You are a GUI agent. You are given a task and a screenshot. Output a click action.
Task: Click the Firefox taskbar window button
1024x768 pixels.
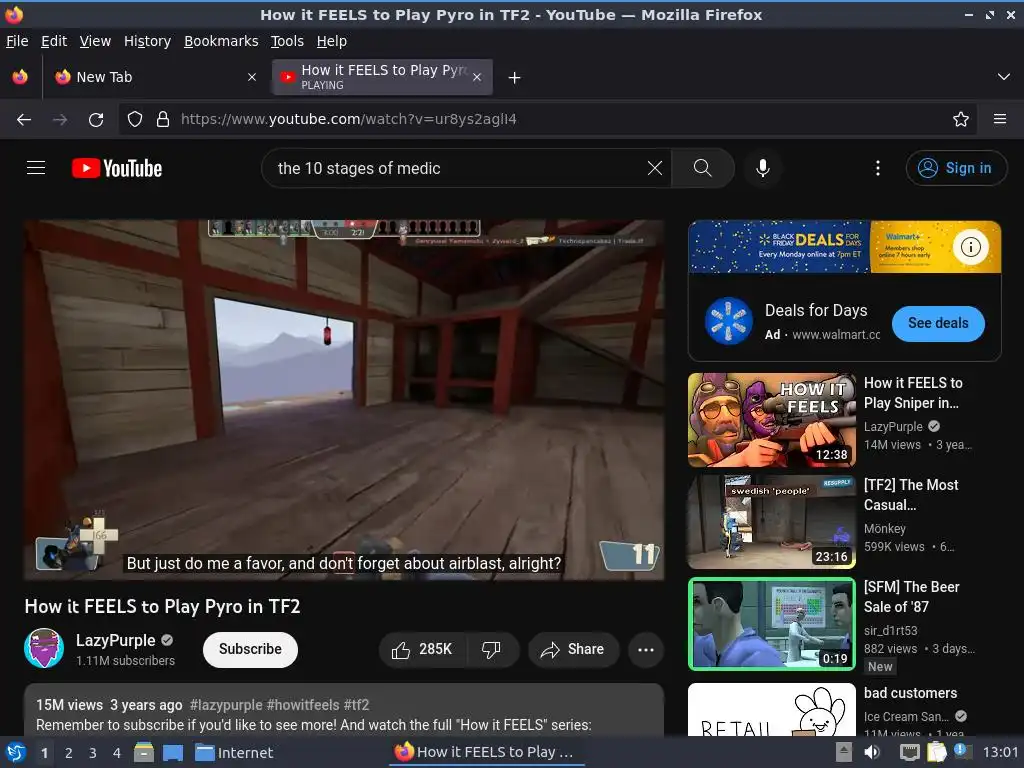pyautogui.click(x=485, y=752)
